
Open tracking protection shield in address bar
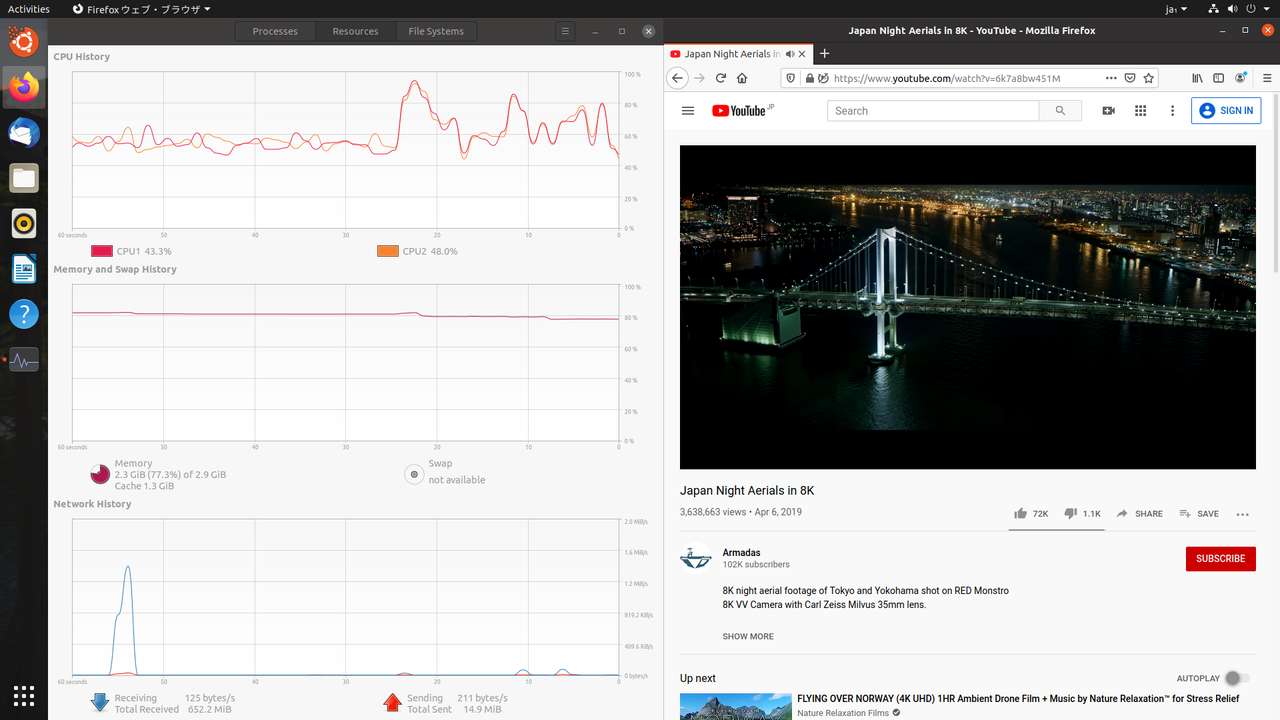coord(790,78)
